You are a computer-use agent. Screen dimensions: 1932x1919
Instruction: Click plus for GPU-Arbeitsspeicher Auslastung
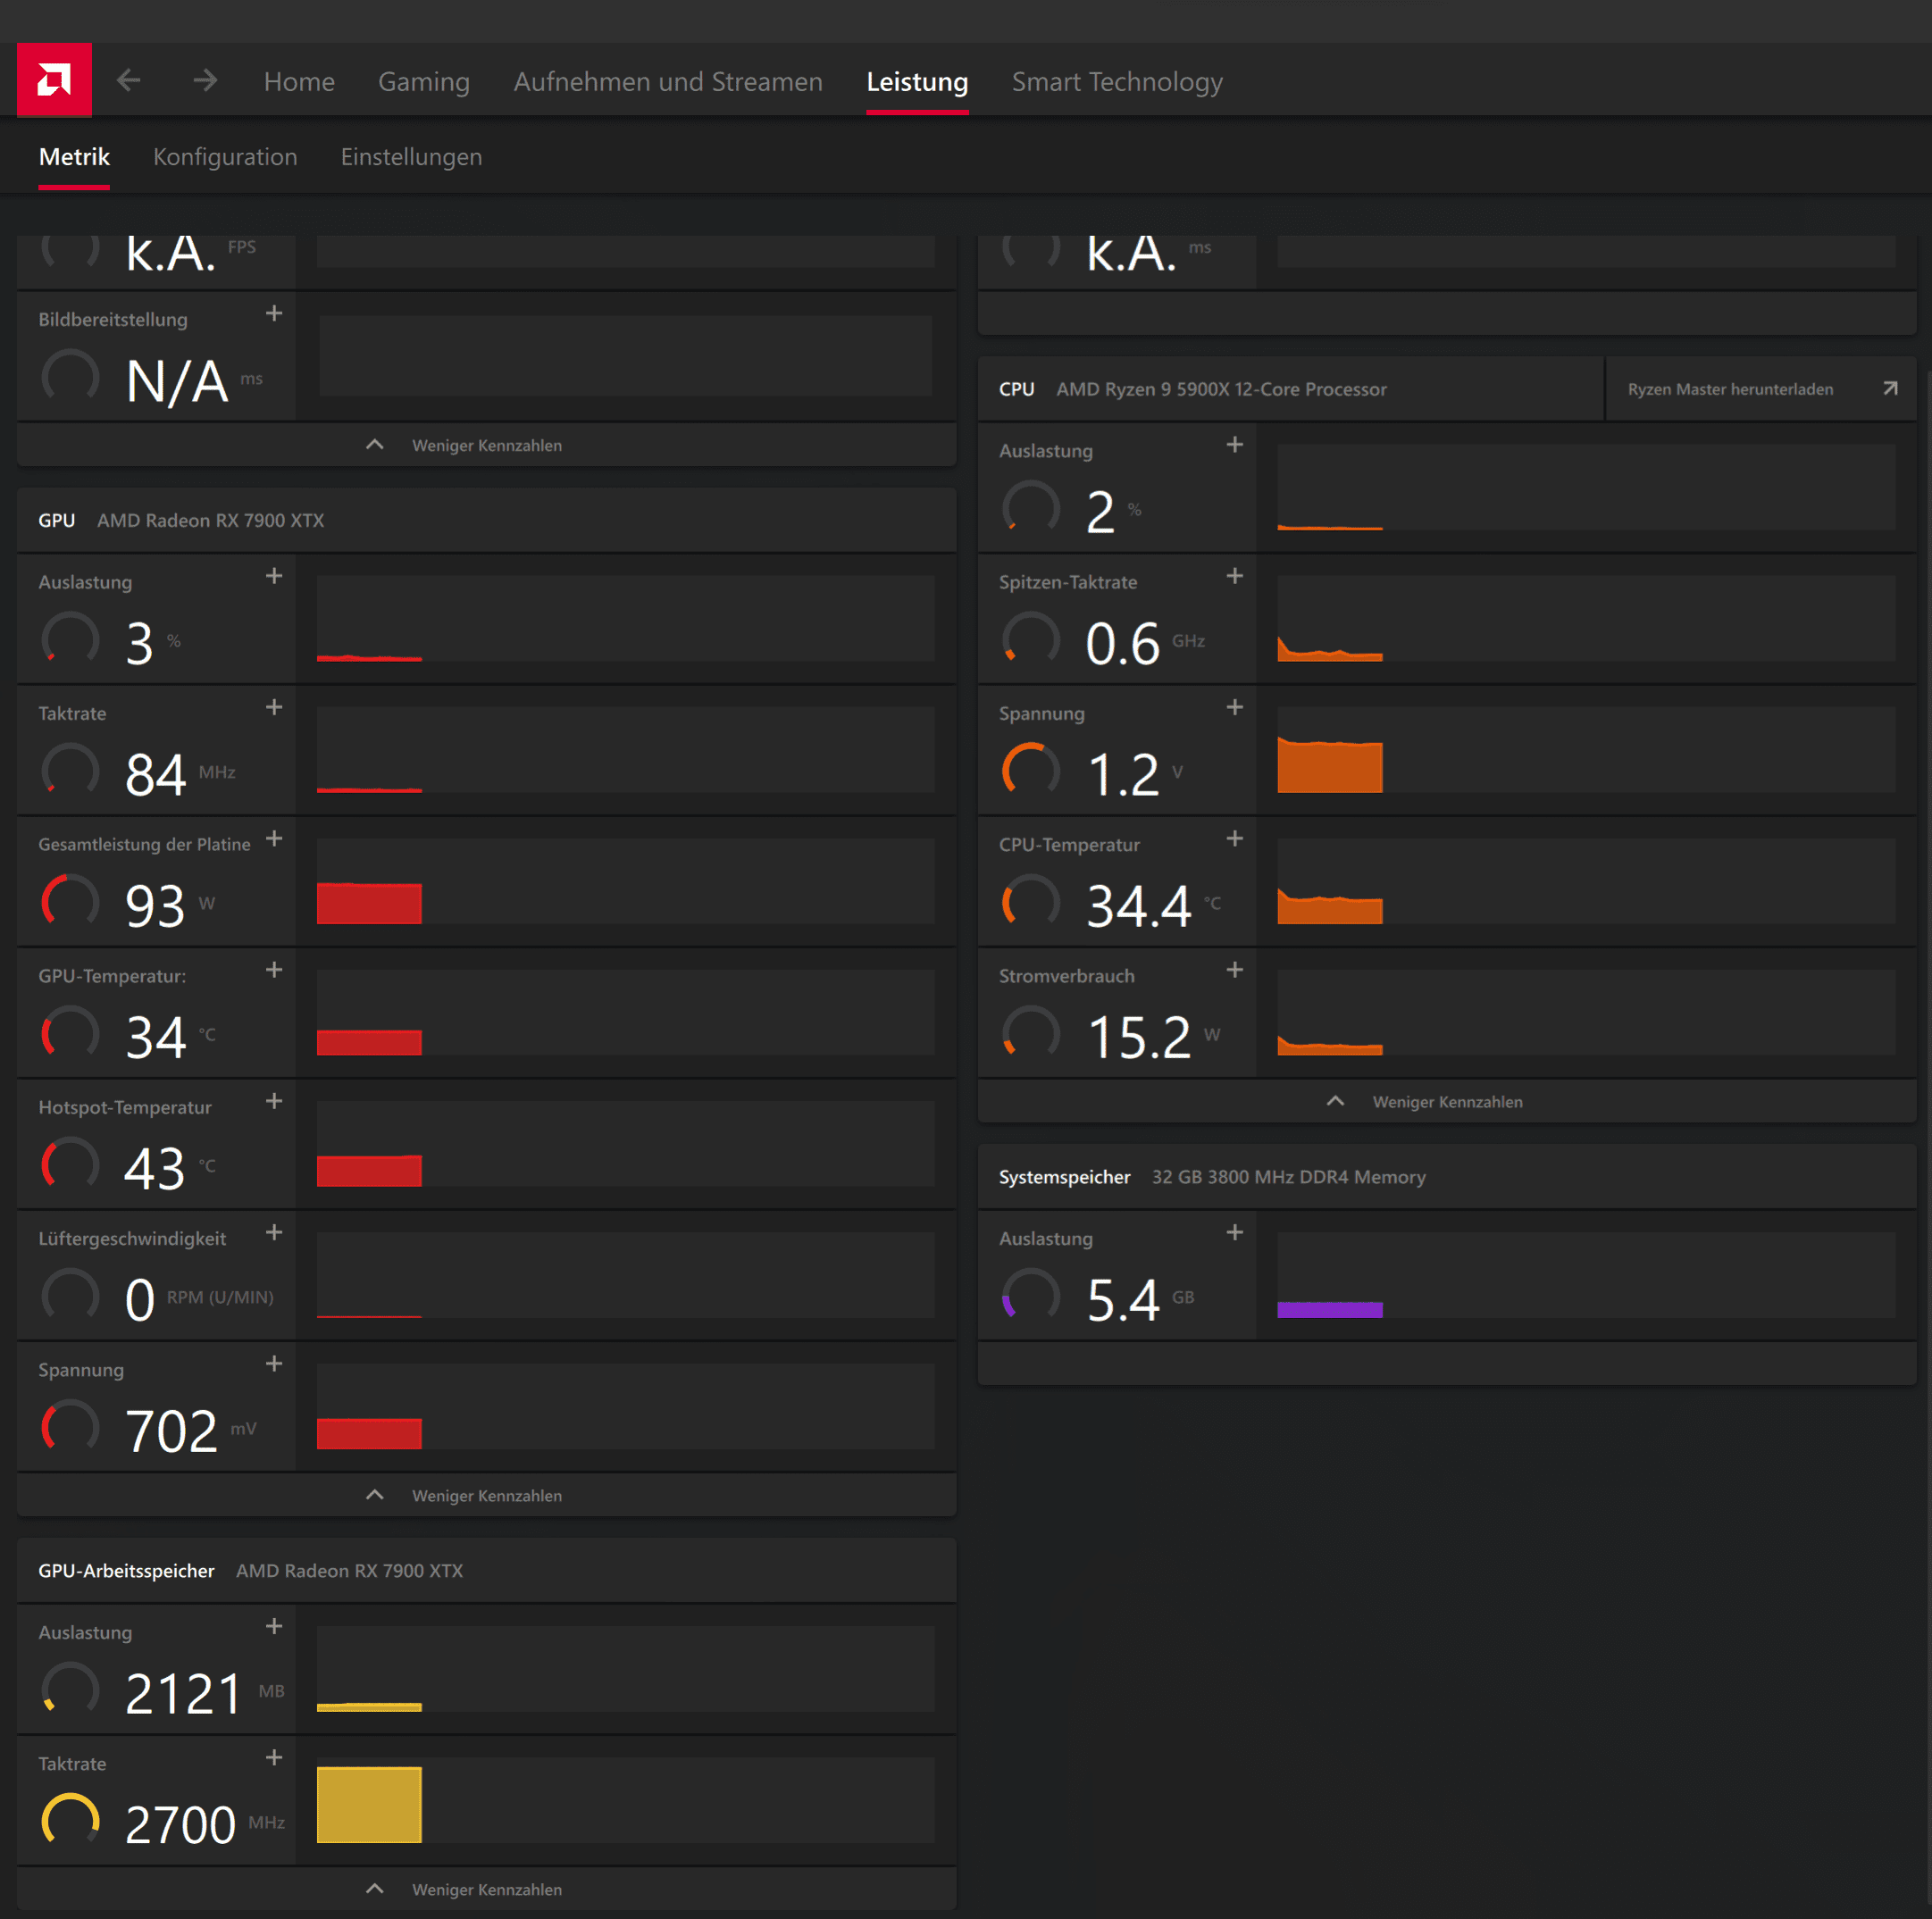pyautogui.click(x=274, y=1627)
